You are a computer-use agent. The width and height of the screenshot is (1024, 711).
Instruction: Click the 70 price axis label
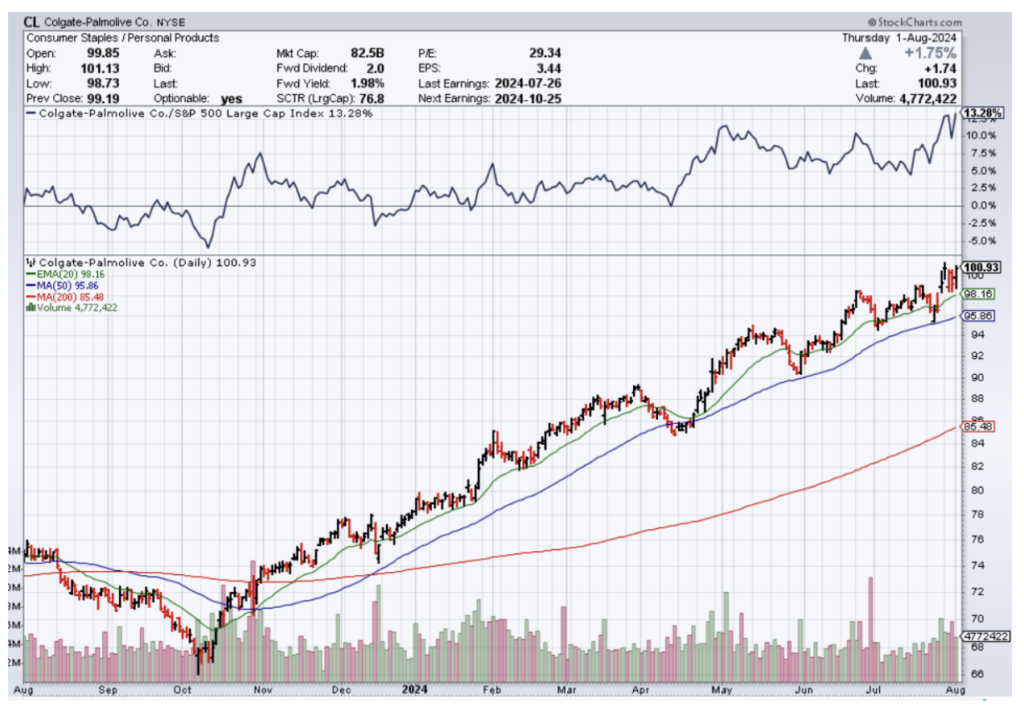(978, 618)
